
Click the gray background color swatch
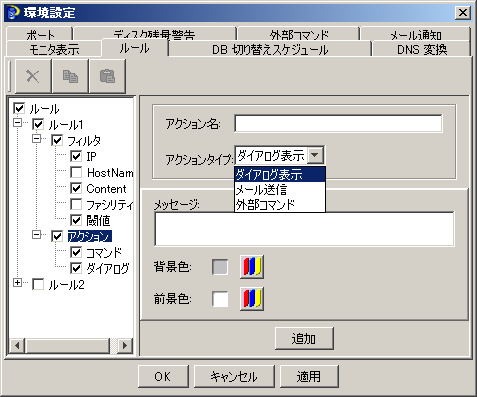point(220,267)
